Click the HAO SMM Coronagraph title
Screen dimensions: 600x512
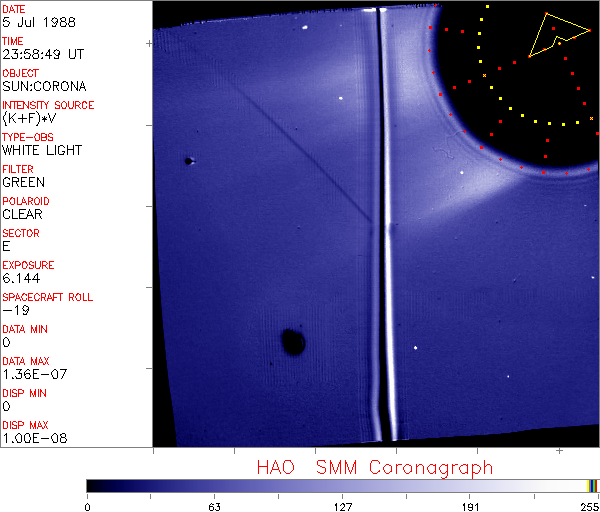click(375, 468)
